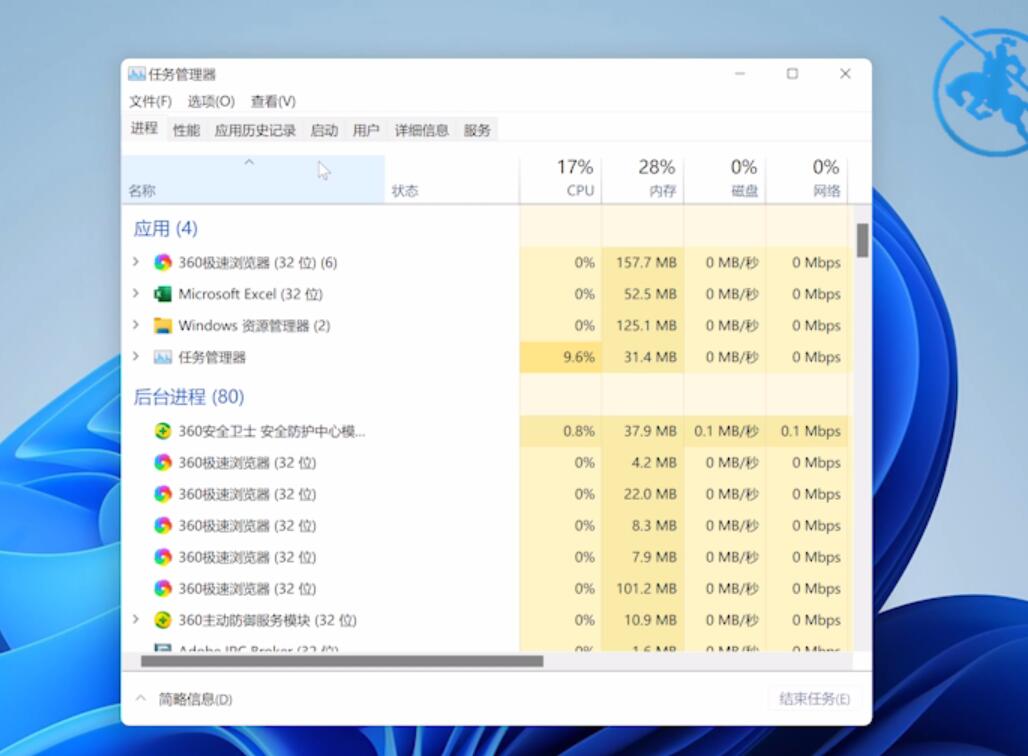
Task: Click the Task Manager title bar icon
Action: pos(137,74)
